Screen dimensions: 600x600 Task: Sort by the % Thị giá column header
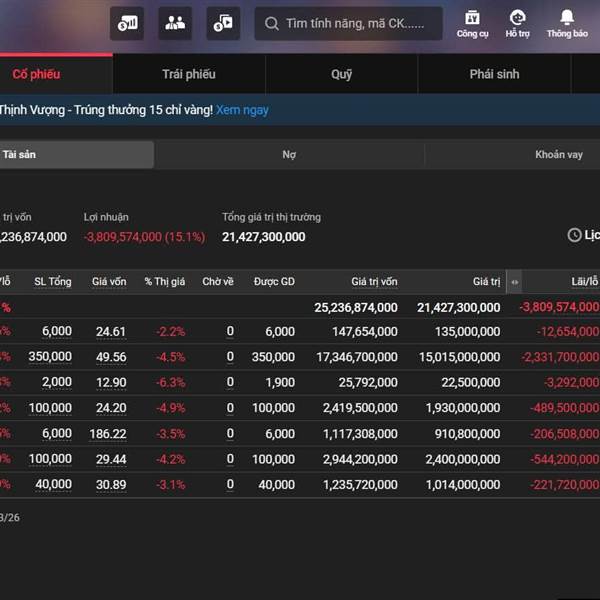click(x=164, y=282)
